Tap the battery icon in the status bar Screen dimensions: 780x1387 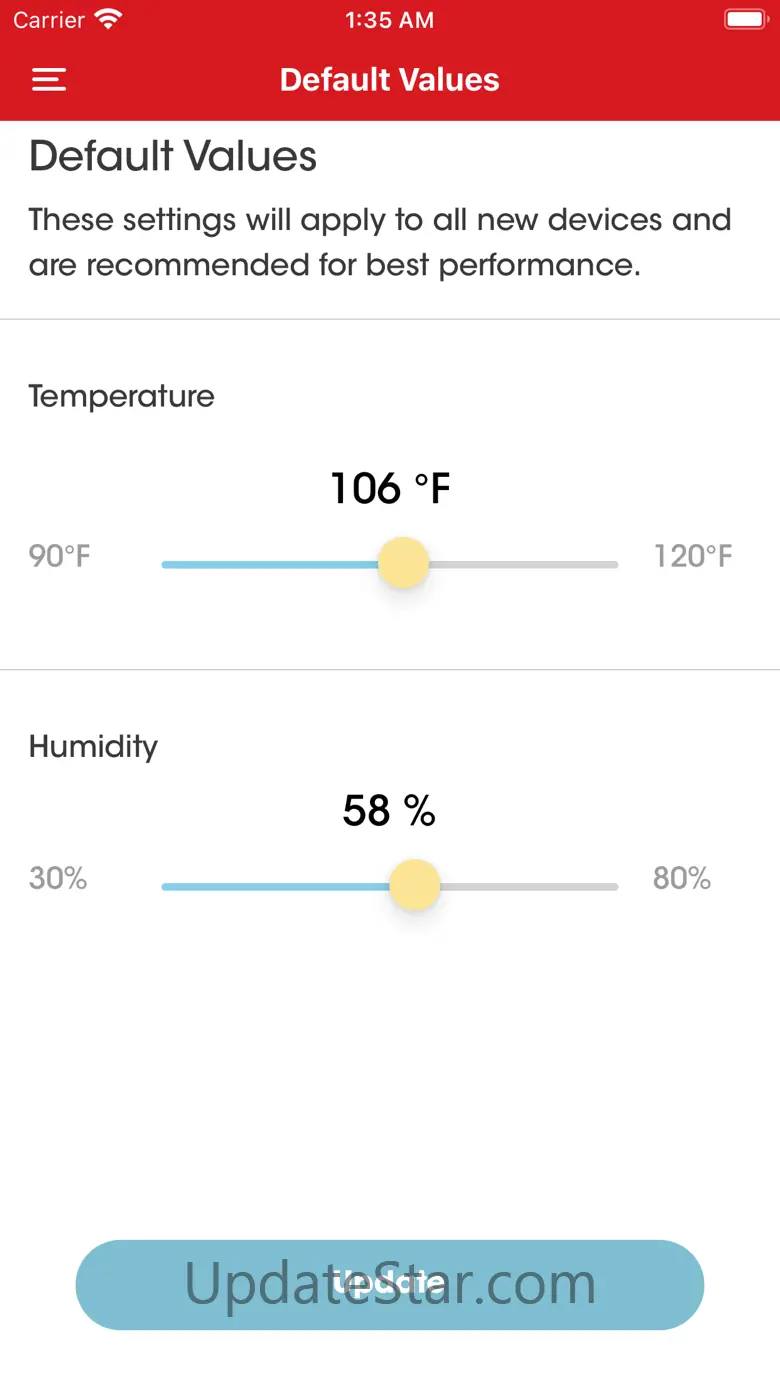click(x=745, y=19)
